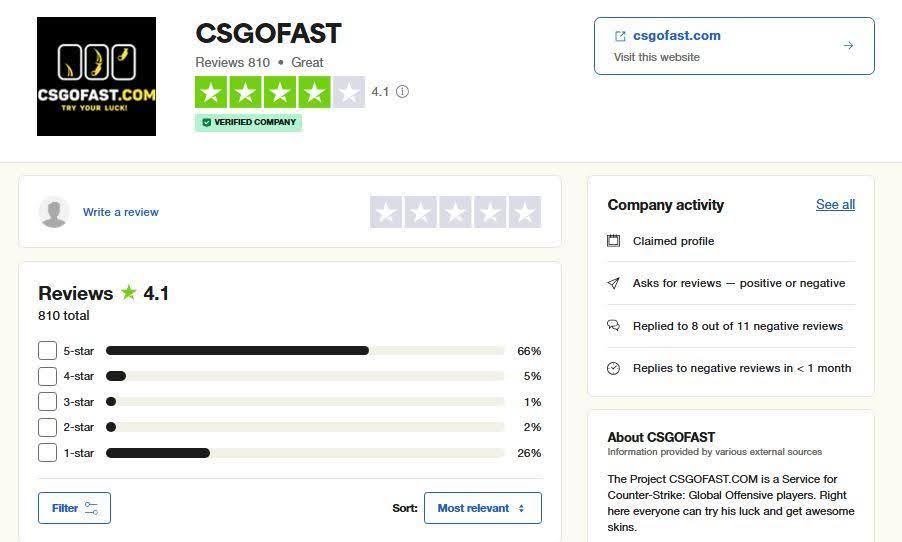Viewport: 902px width, 542px height.
Task: Click the CSGOFAST.COM logo thumbnail
Action: pyautogui.click(x=96, y=76)
